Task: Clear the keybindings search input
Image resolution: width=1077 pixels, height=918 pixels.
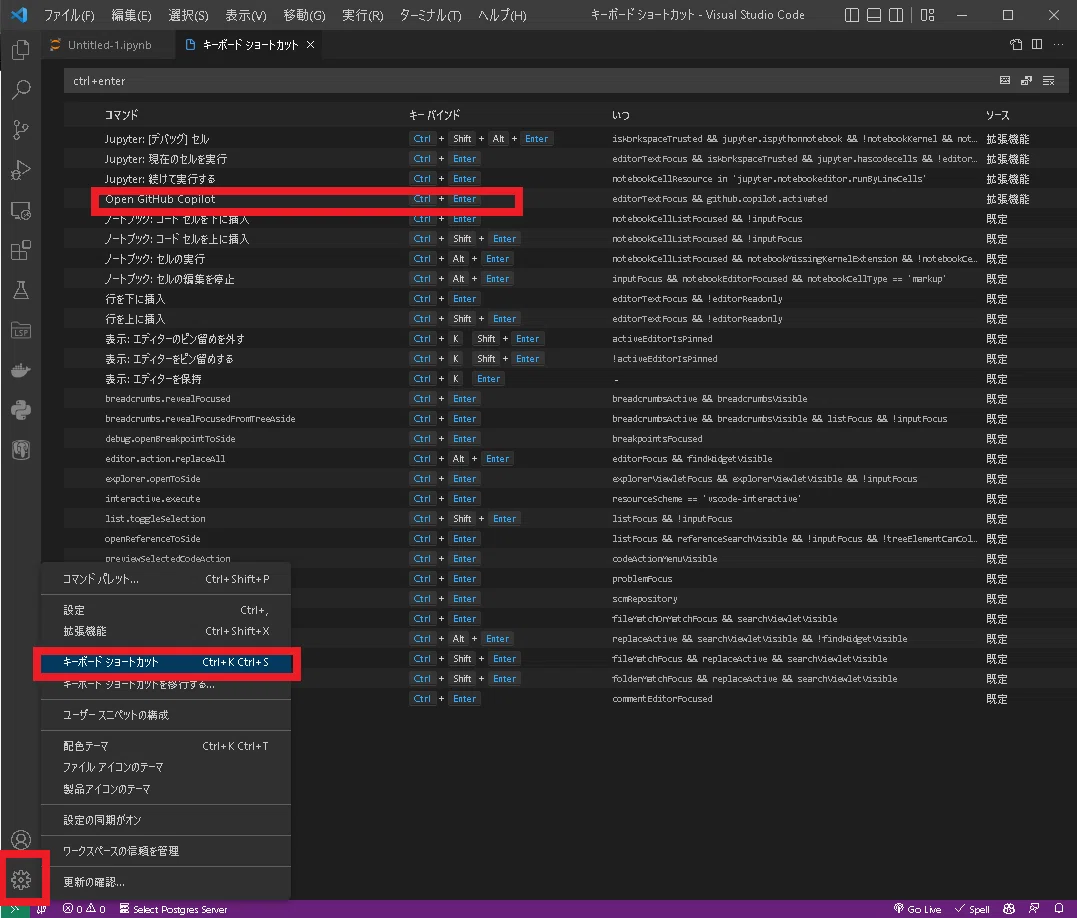Action: (1048, 81)
